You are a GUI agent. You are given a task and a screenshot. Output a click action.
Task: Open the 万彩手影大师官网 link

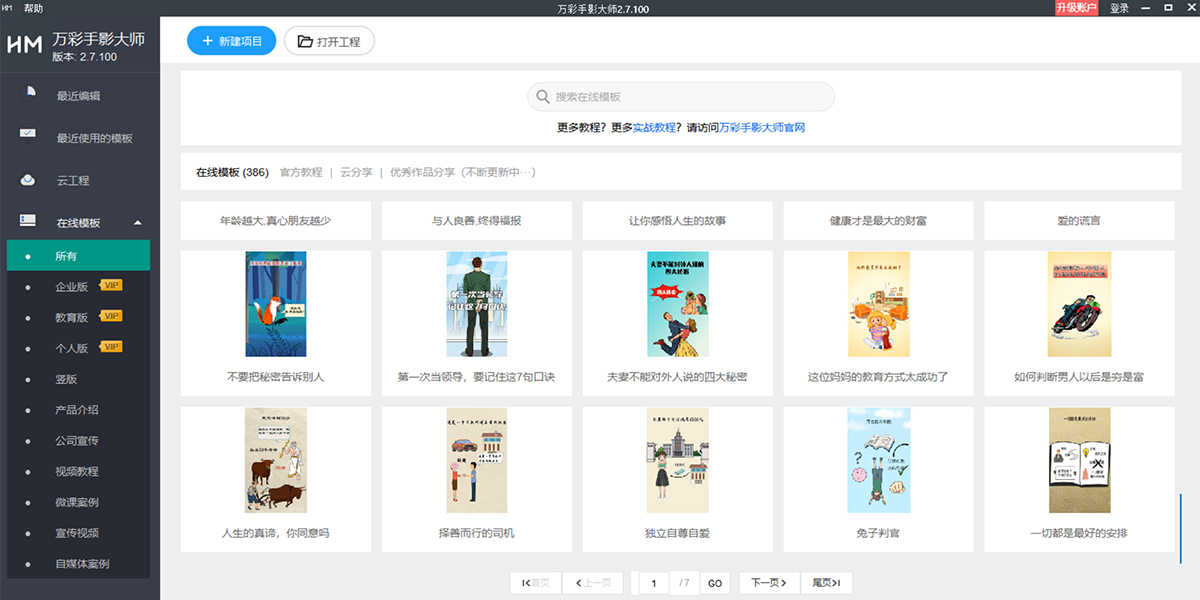(762, 128)
